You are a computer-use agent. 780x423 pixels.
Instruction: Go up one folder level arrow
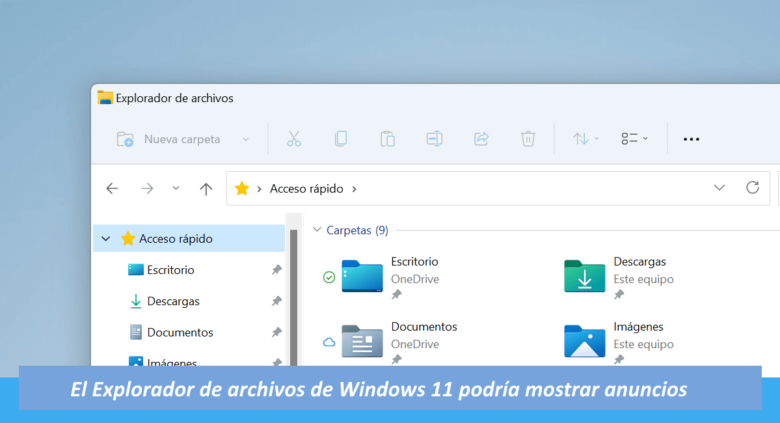tap(206, 188)
